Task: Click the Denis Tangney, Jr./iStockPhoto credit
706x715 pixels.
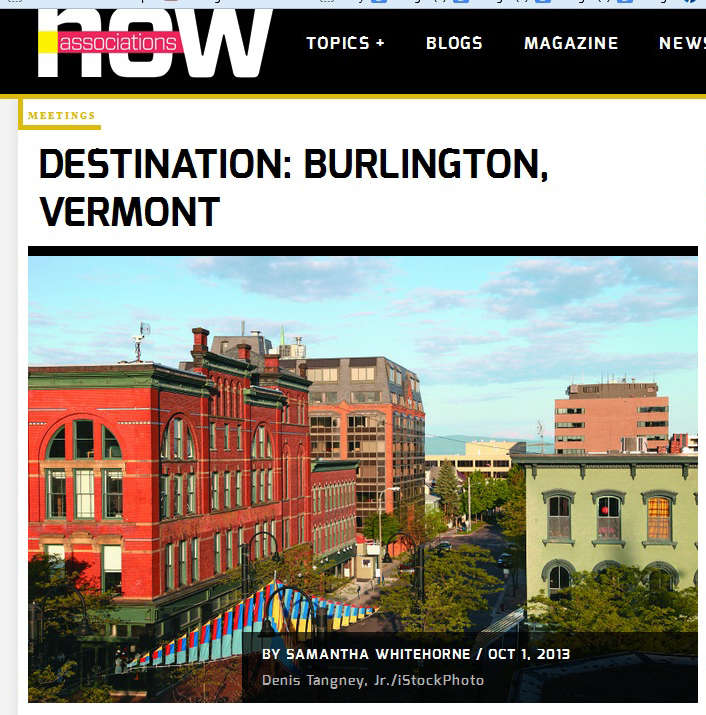Action: 373,680
